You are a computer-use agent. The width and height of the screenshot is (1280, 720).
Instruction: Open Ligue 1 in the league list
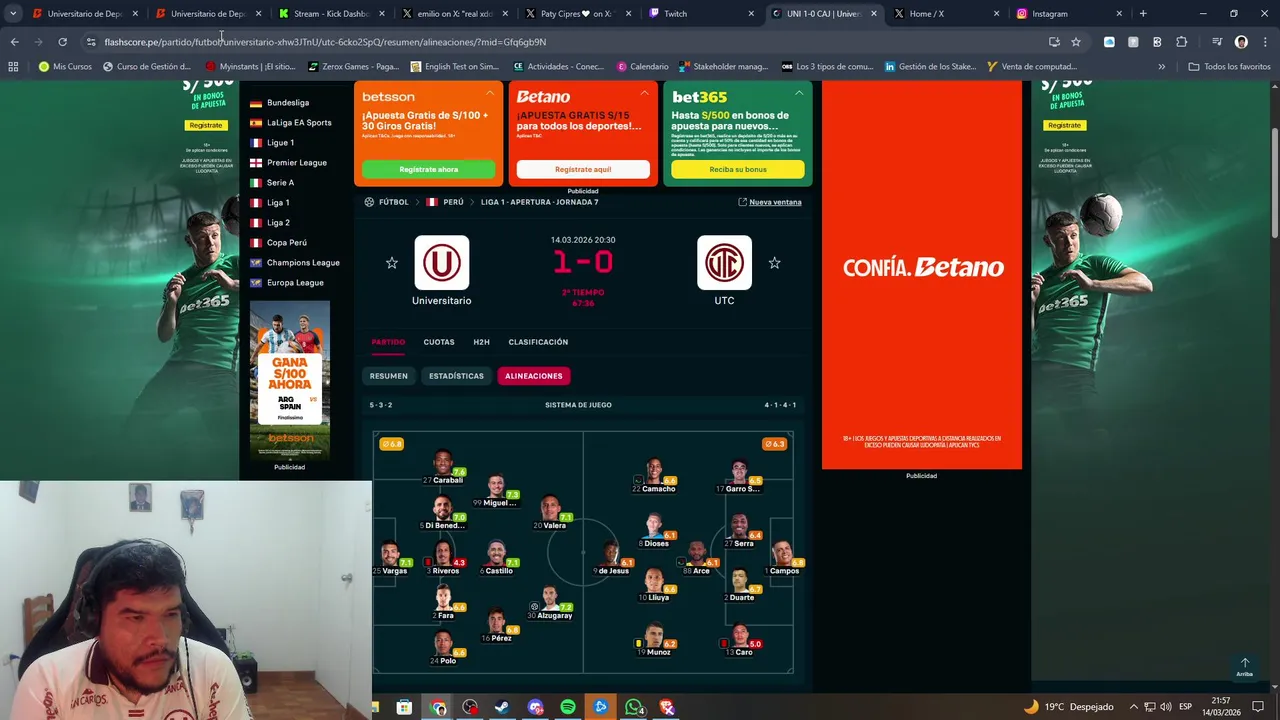[x=280, y=143]
